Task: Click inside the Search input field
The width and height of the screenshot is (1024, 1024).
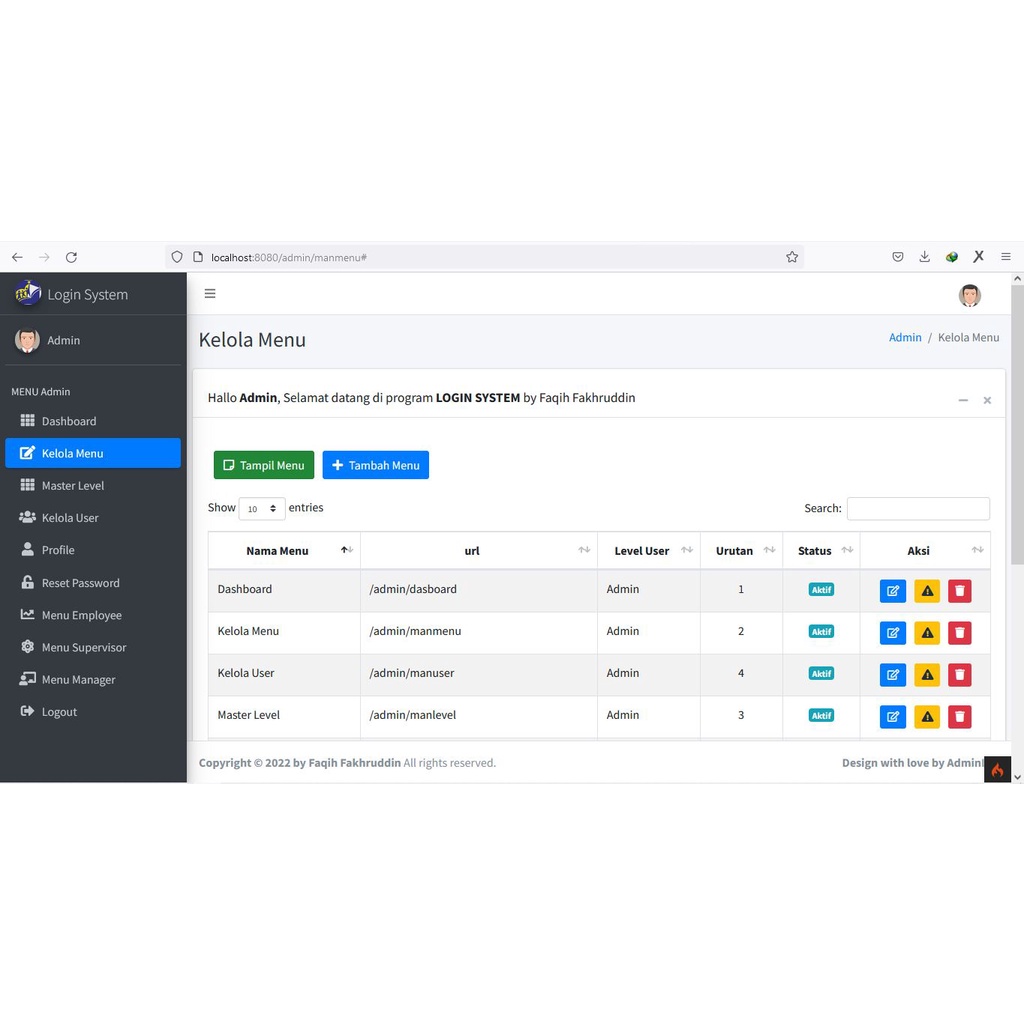Action: click(917, 508)
